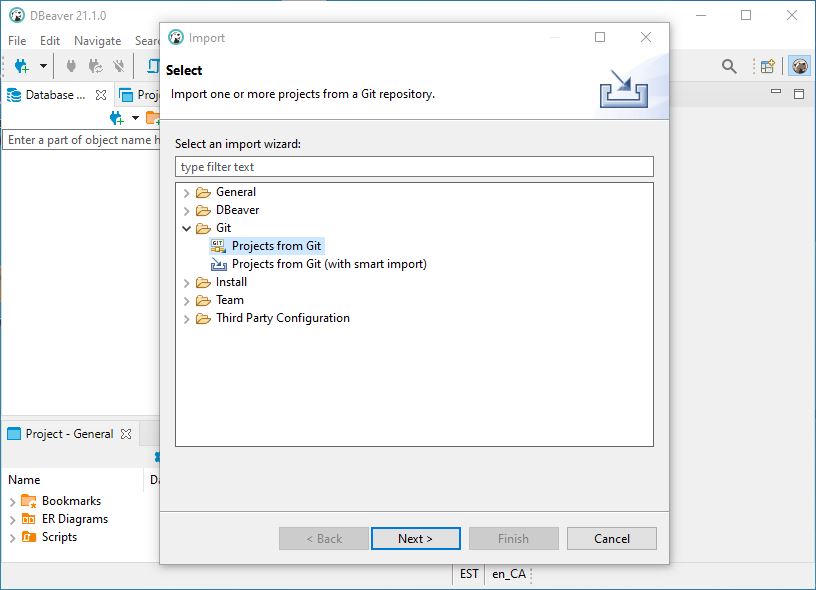This screenshot has height=590, width=816.
Task: Expand the Third Party Configuration category
Action: pyautogui.click(x=187, y=319)
